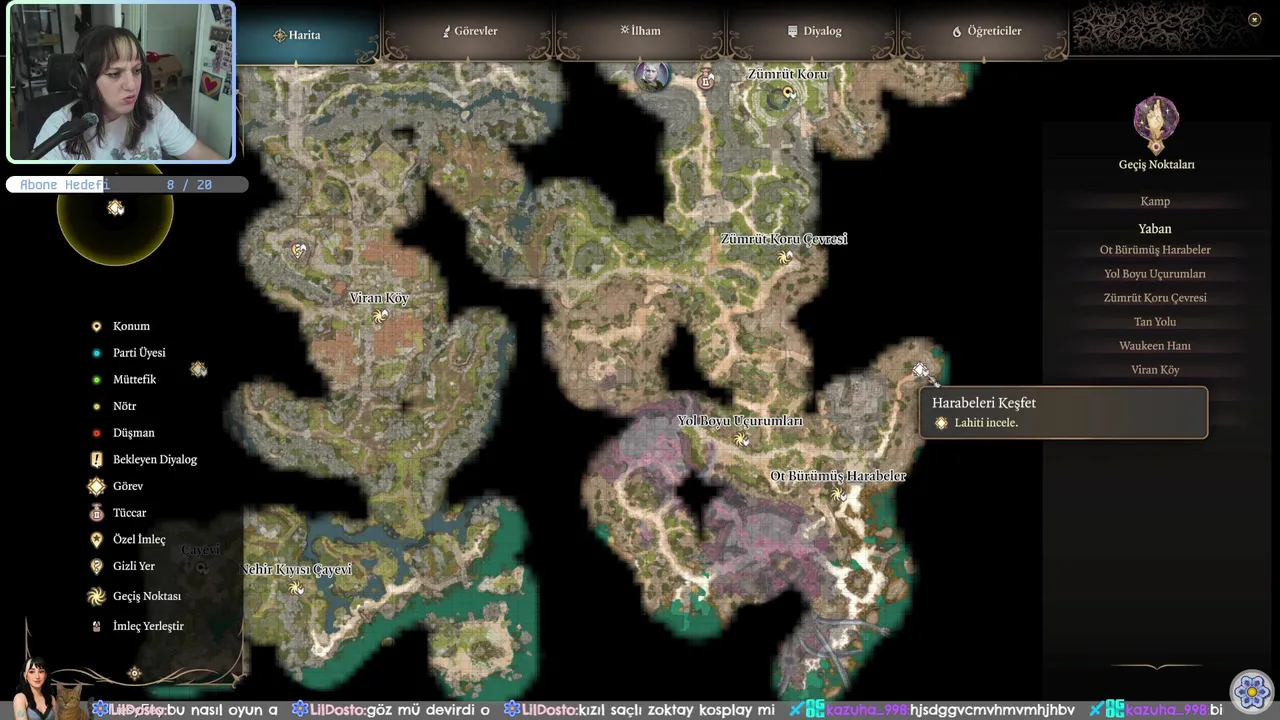Screen dimensions: 1280x720
Task: Click the hidden place marker above Viran Köy
Action: point(298,250)
